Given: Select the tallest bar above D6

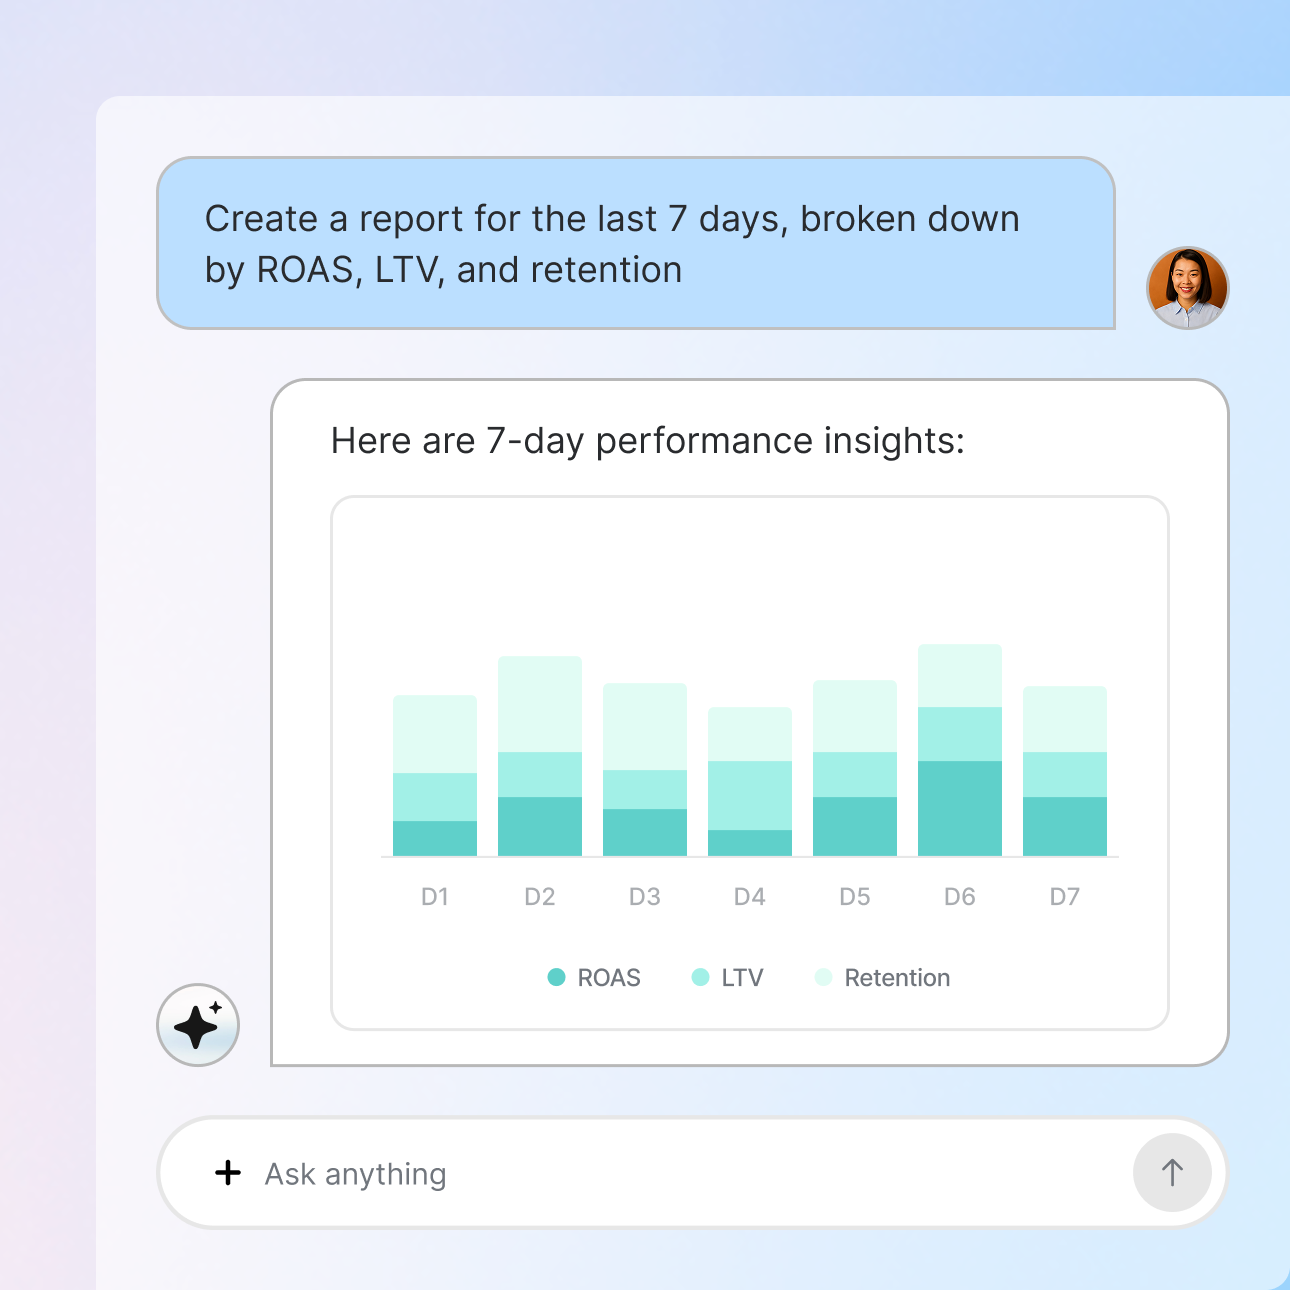Looking at the screenshot, I should pyautogui.click(x=959, y=750).
